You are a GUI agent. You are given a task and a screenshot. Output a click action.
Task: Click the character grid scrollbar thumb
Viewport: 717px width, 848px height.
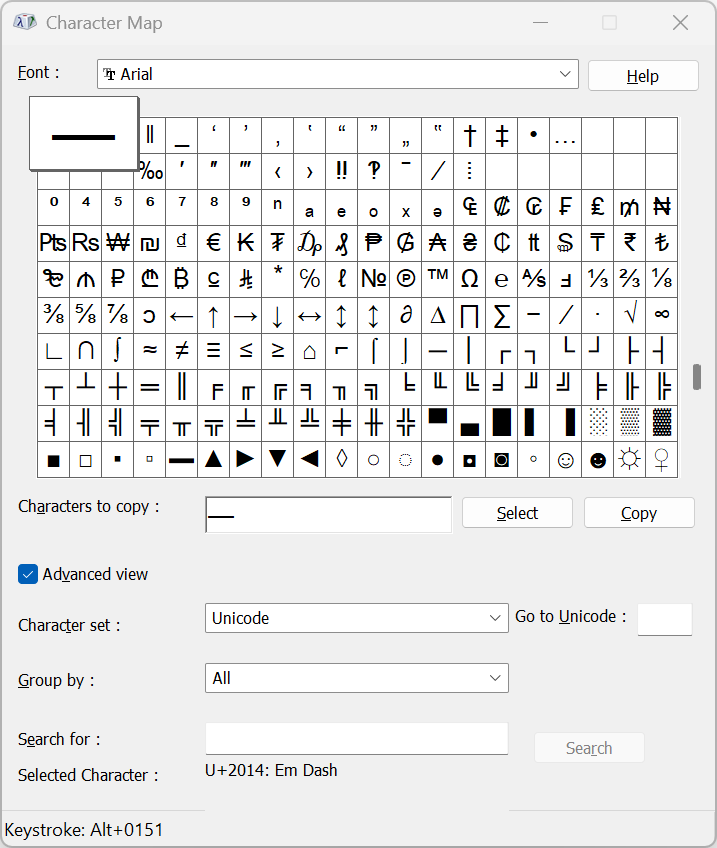(x=697, y=377)
